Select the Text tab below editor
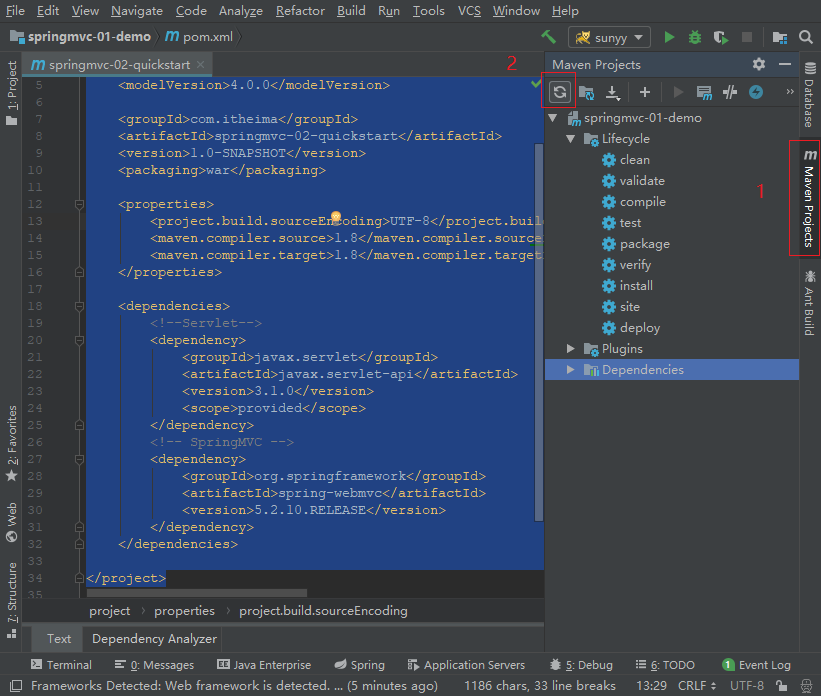Viewport: 821px width, 696px height. point(59,639)
